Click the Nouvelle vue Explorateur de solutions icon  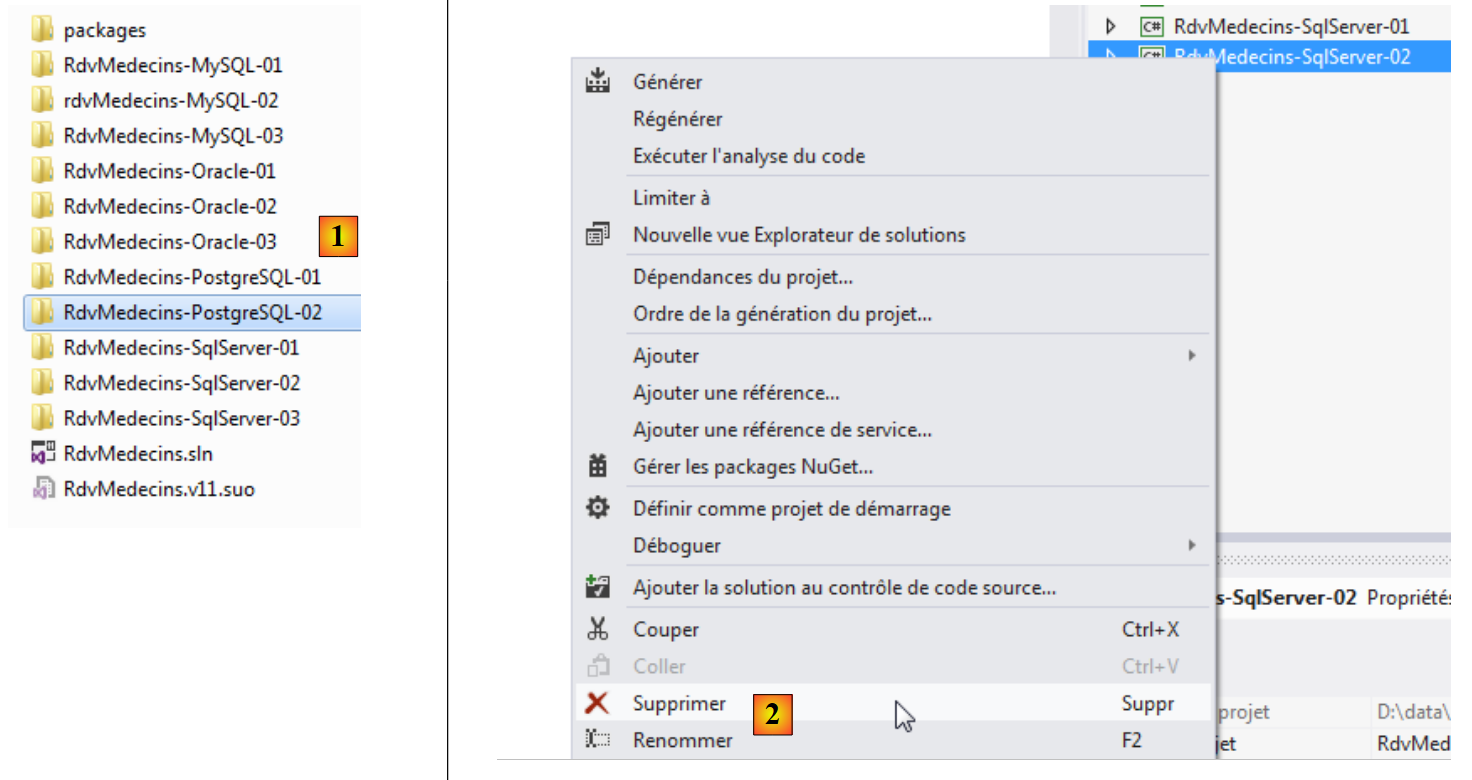click(597, 235)
